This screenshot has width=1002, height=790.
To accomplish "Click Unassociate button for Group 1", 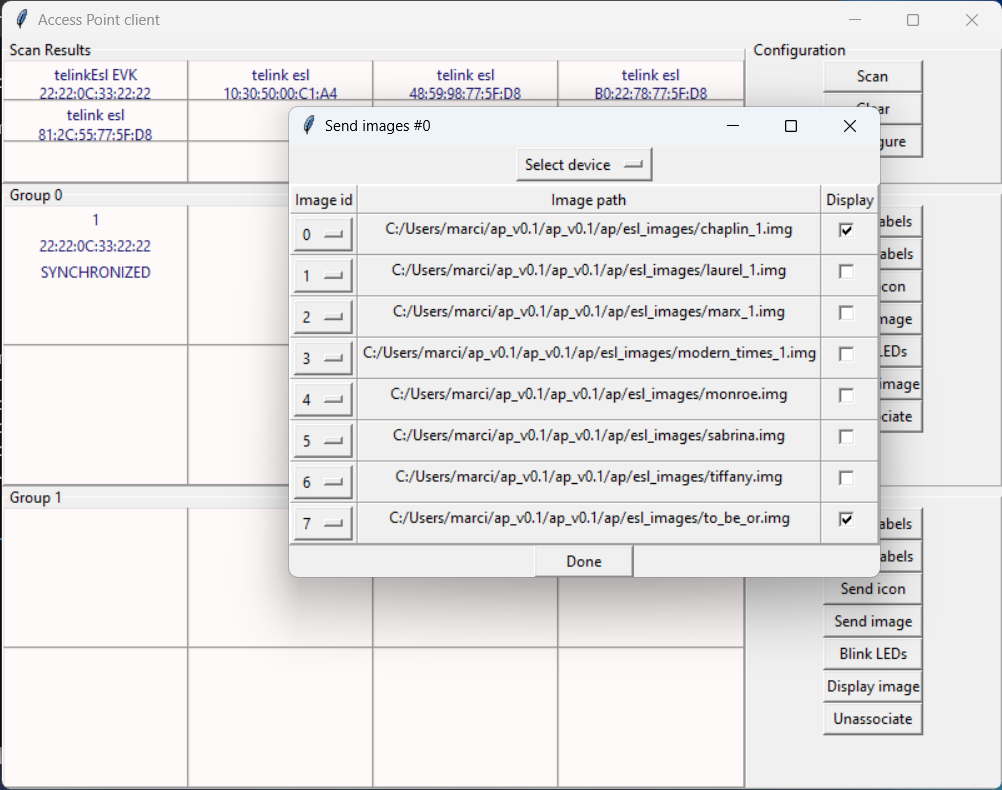I will click(x=873, y=719).
